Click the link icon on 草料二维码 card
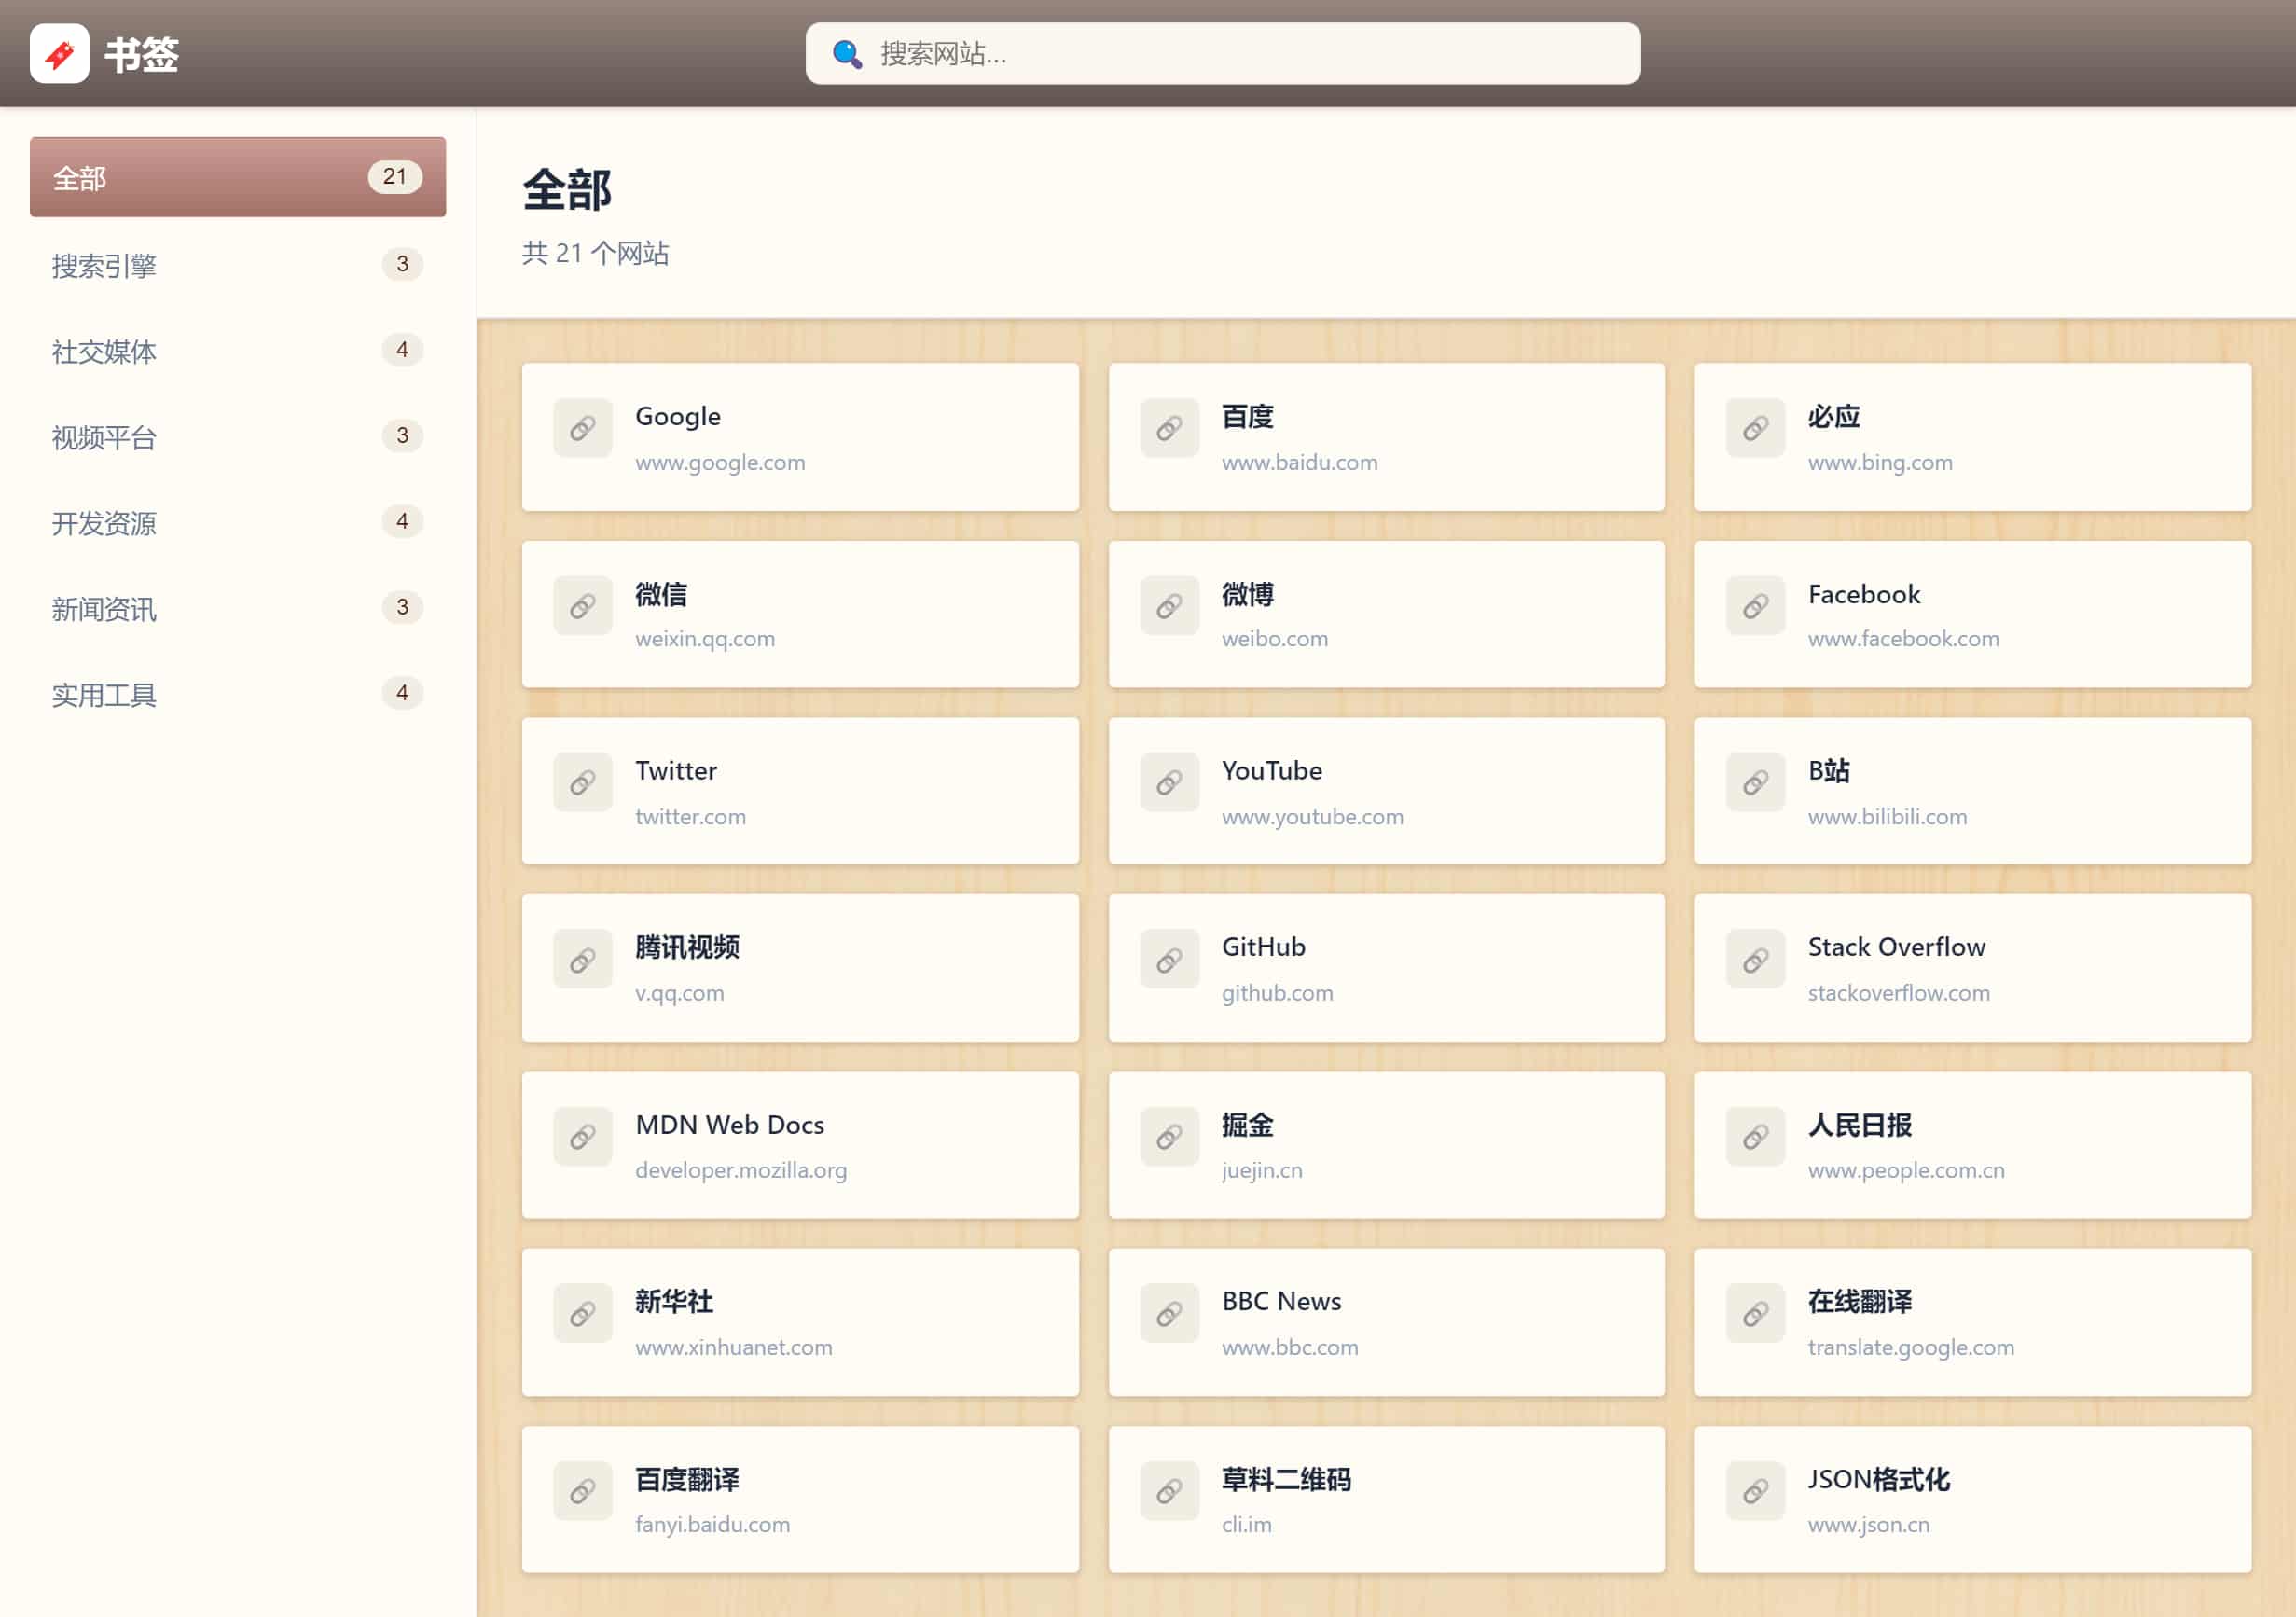This screenshot has width=2296, height=1617. click(x=1169, y=1491)
